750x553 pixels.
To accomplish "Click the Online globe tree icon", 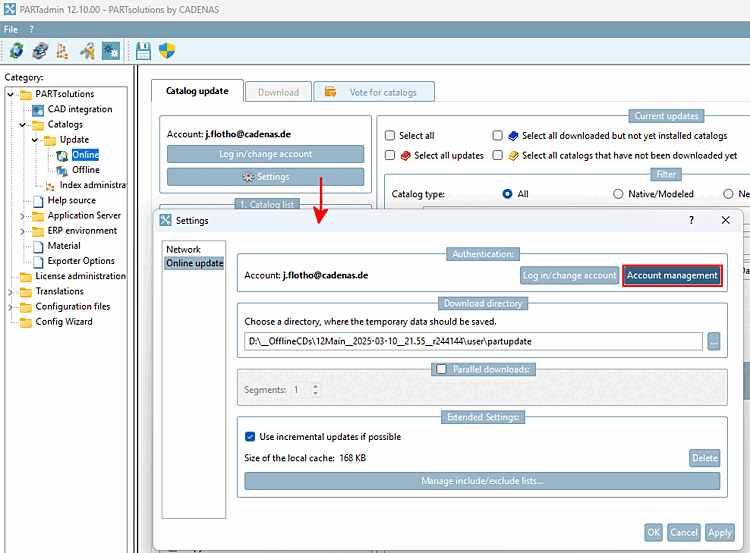I will point(62,155).
